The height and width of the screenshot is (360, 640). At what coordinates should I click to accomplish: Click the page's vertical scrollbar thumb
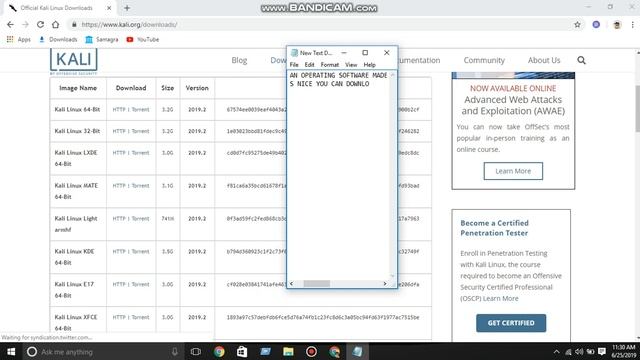[637, 108]
